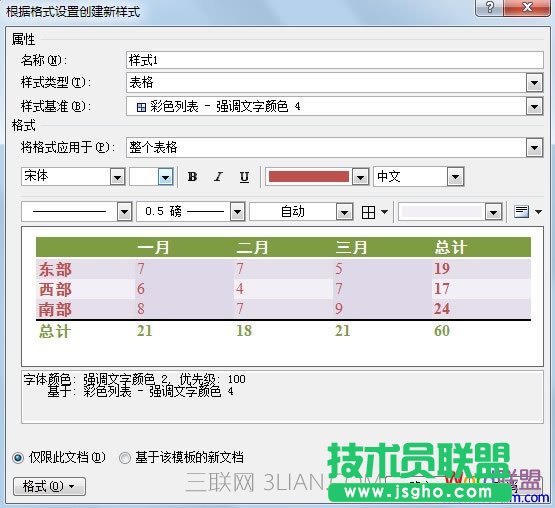Click the 格式(O) button

49,486
